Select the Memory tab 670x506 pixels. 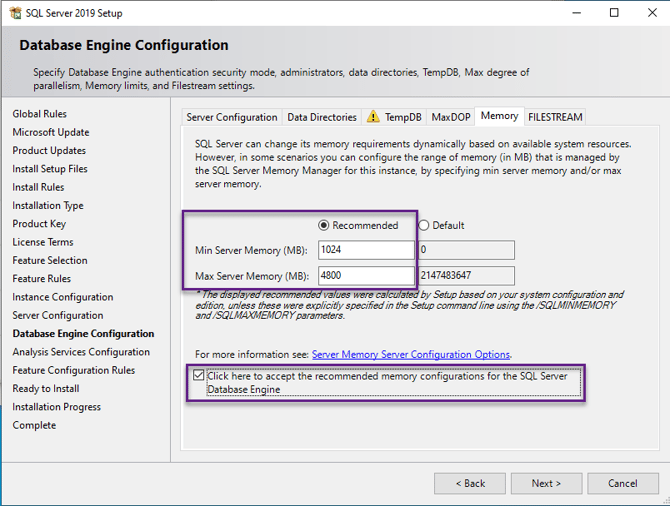499,116
